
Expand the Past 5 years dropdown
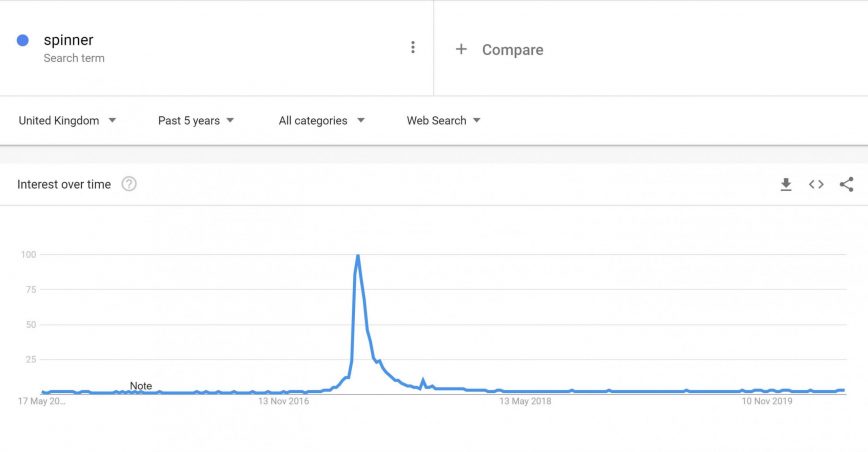[x=196, y=121]
